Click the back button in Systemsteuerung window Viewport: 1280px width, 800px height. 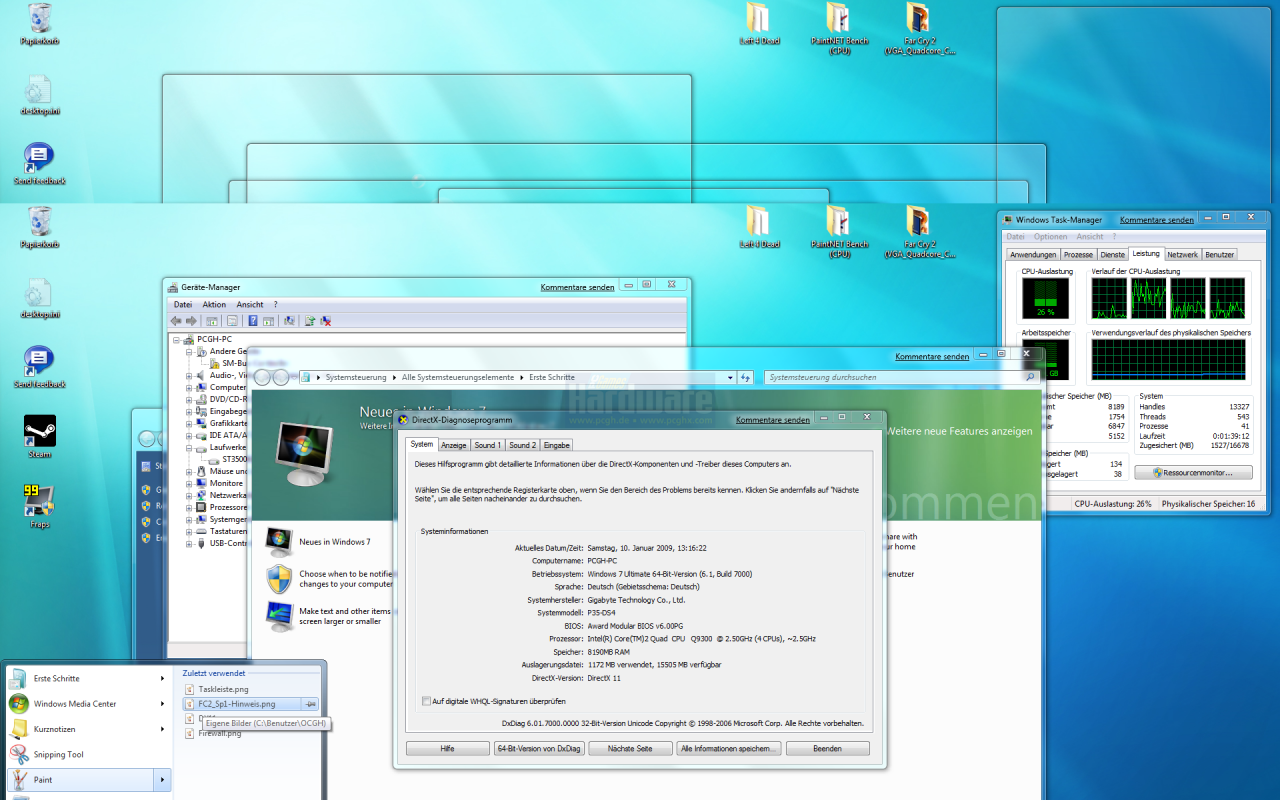(263, 377)
